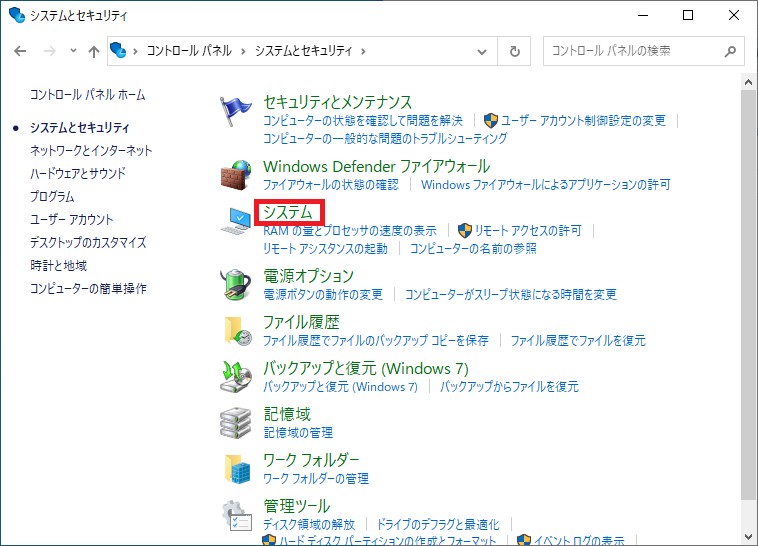Go up one level with up arrow

[x=94, y=51]
